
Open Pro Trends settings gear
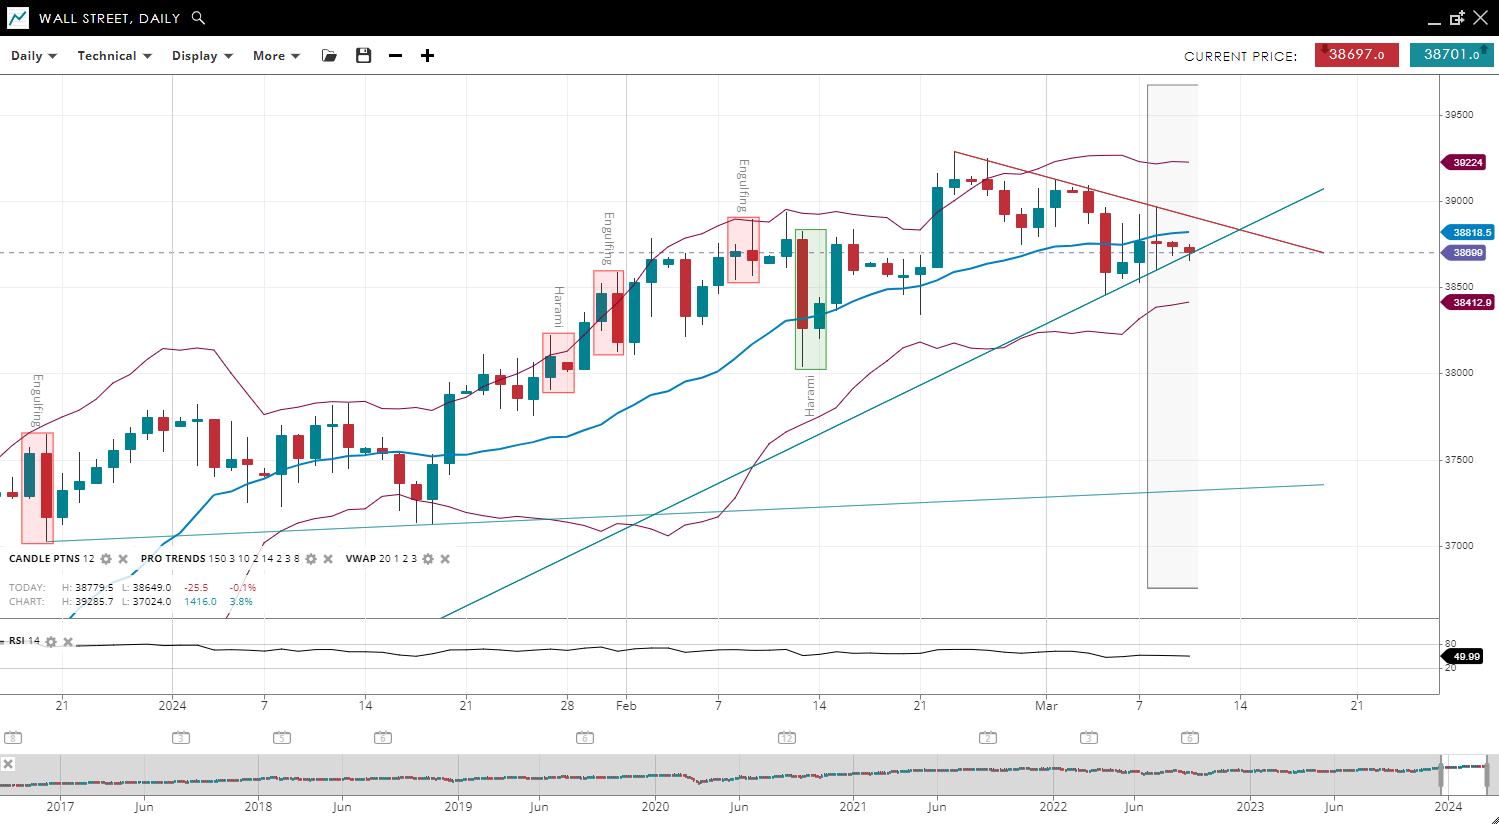tap(311, 559)
